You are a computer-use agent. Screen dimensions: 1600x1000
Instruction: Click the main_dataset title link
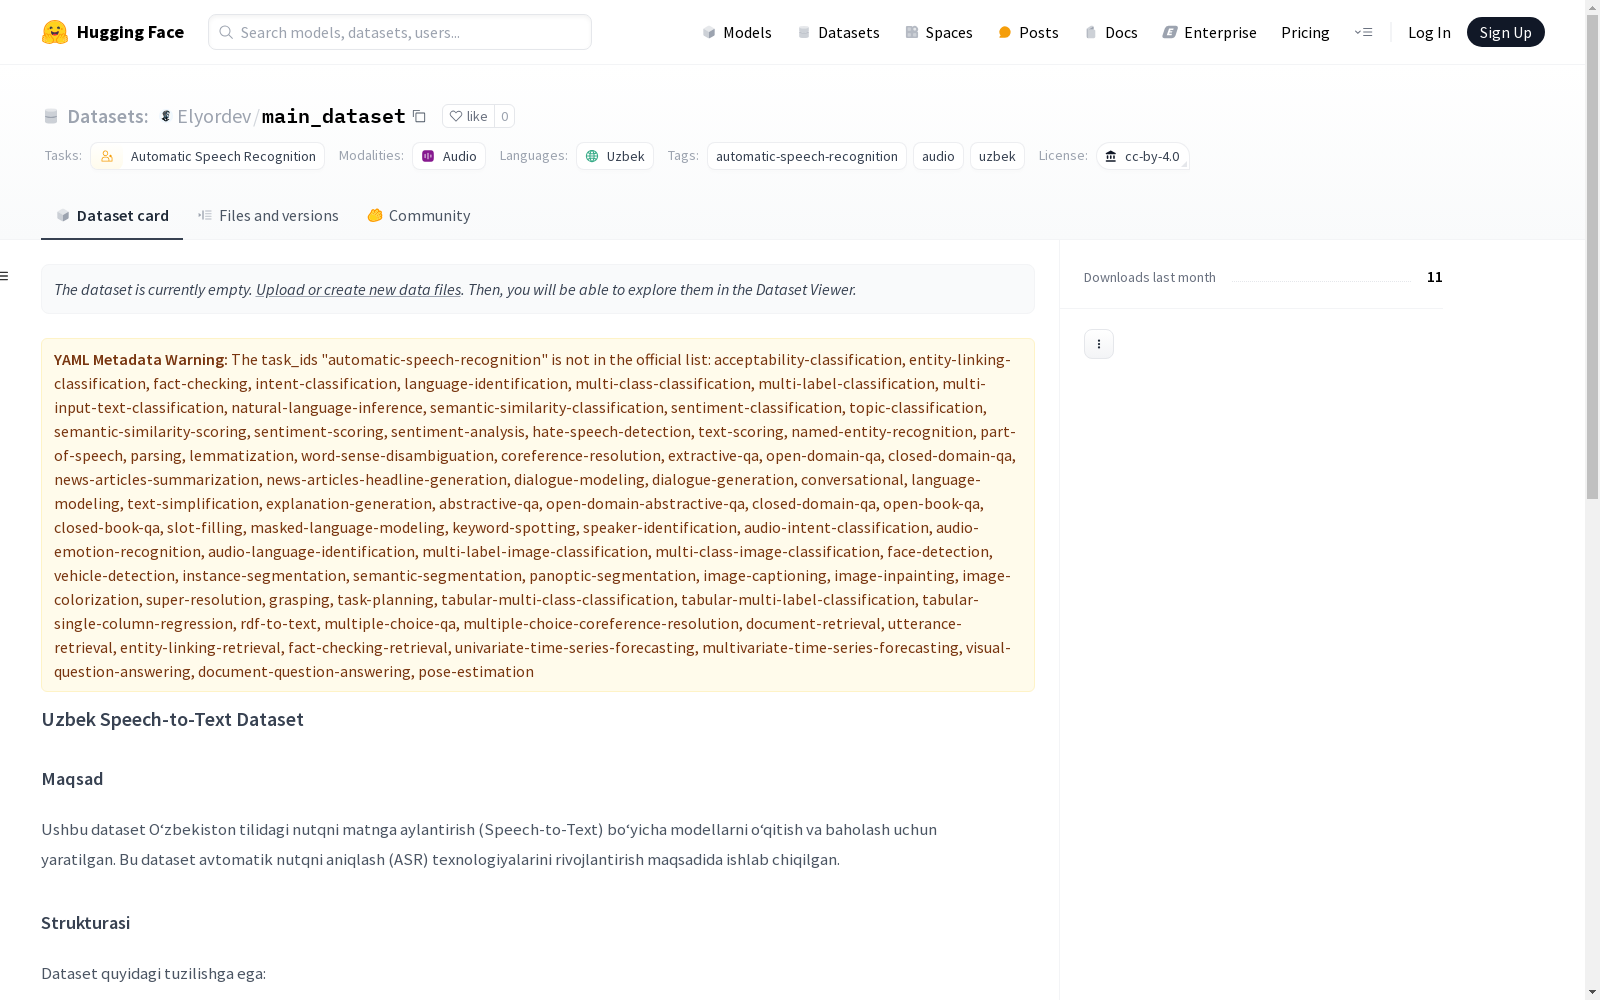point(333,116)
